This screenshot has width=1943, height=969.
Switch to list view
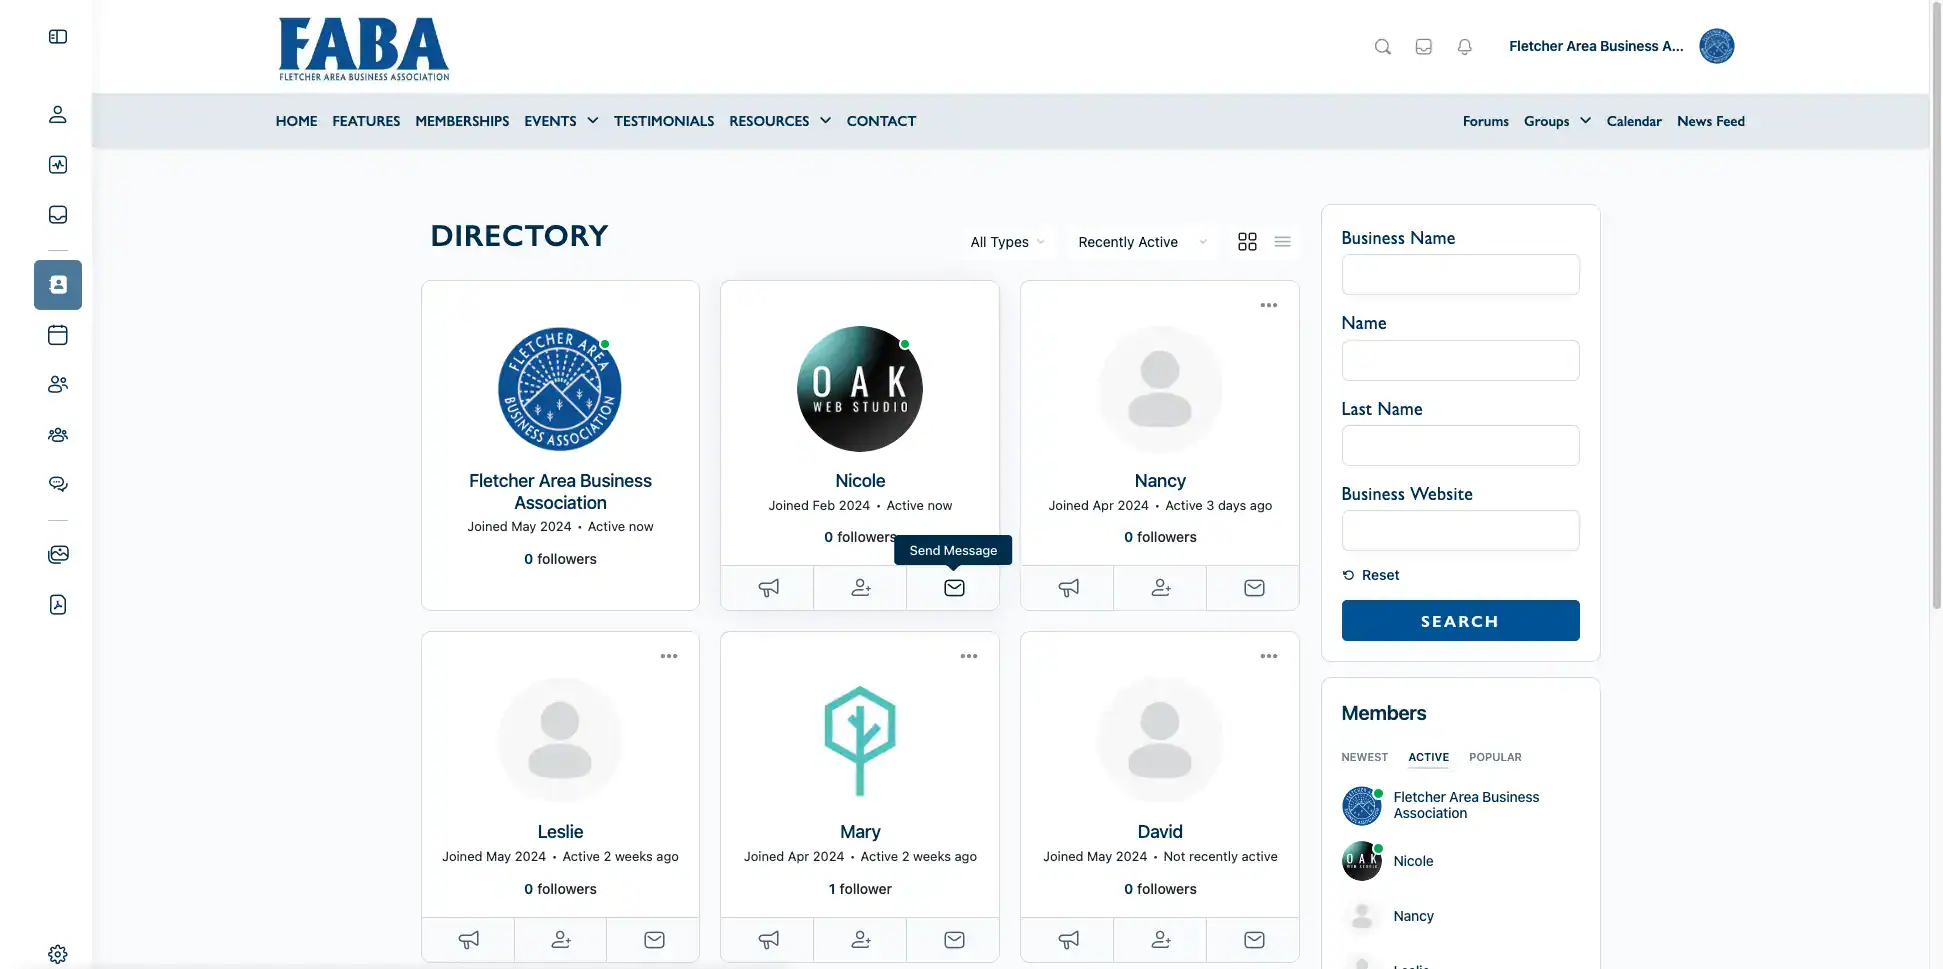point(1283,242)
